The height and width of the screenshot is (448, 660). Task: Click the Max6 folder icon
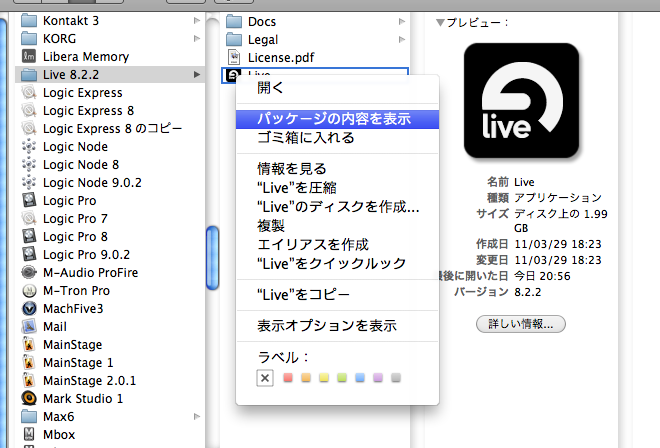click(x=29, y=416)
